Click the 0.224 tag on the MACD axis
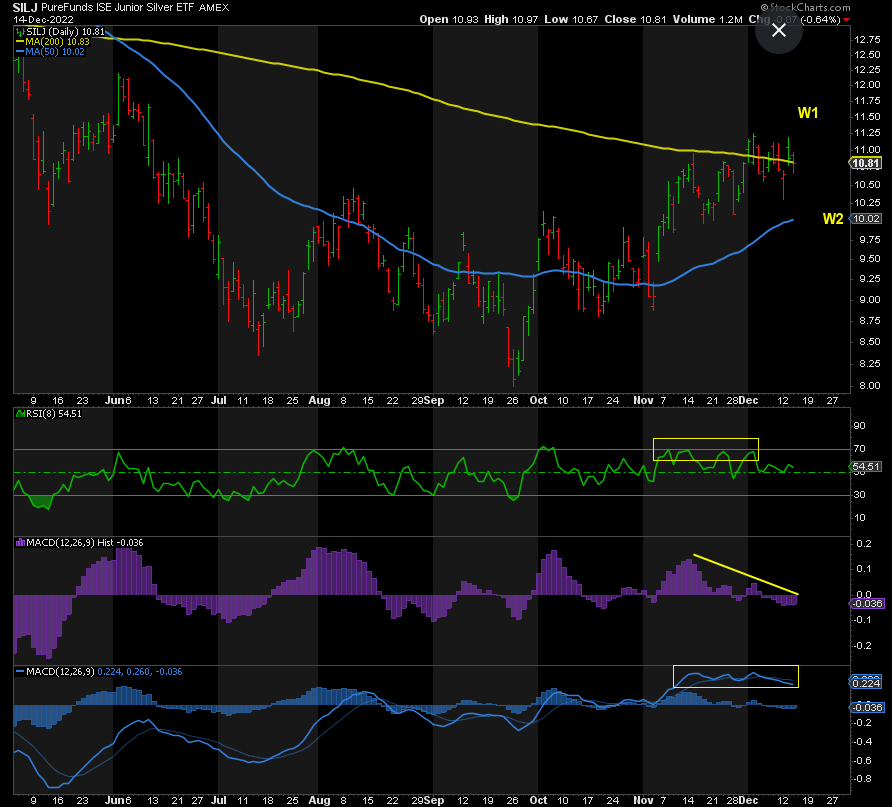 (866, 683)
